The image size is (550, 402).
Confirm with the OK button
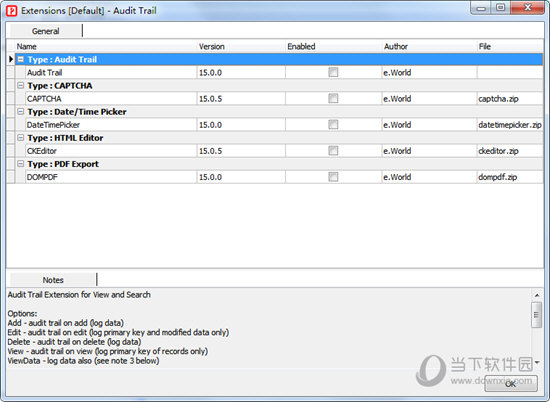(511, 384)
